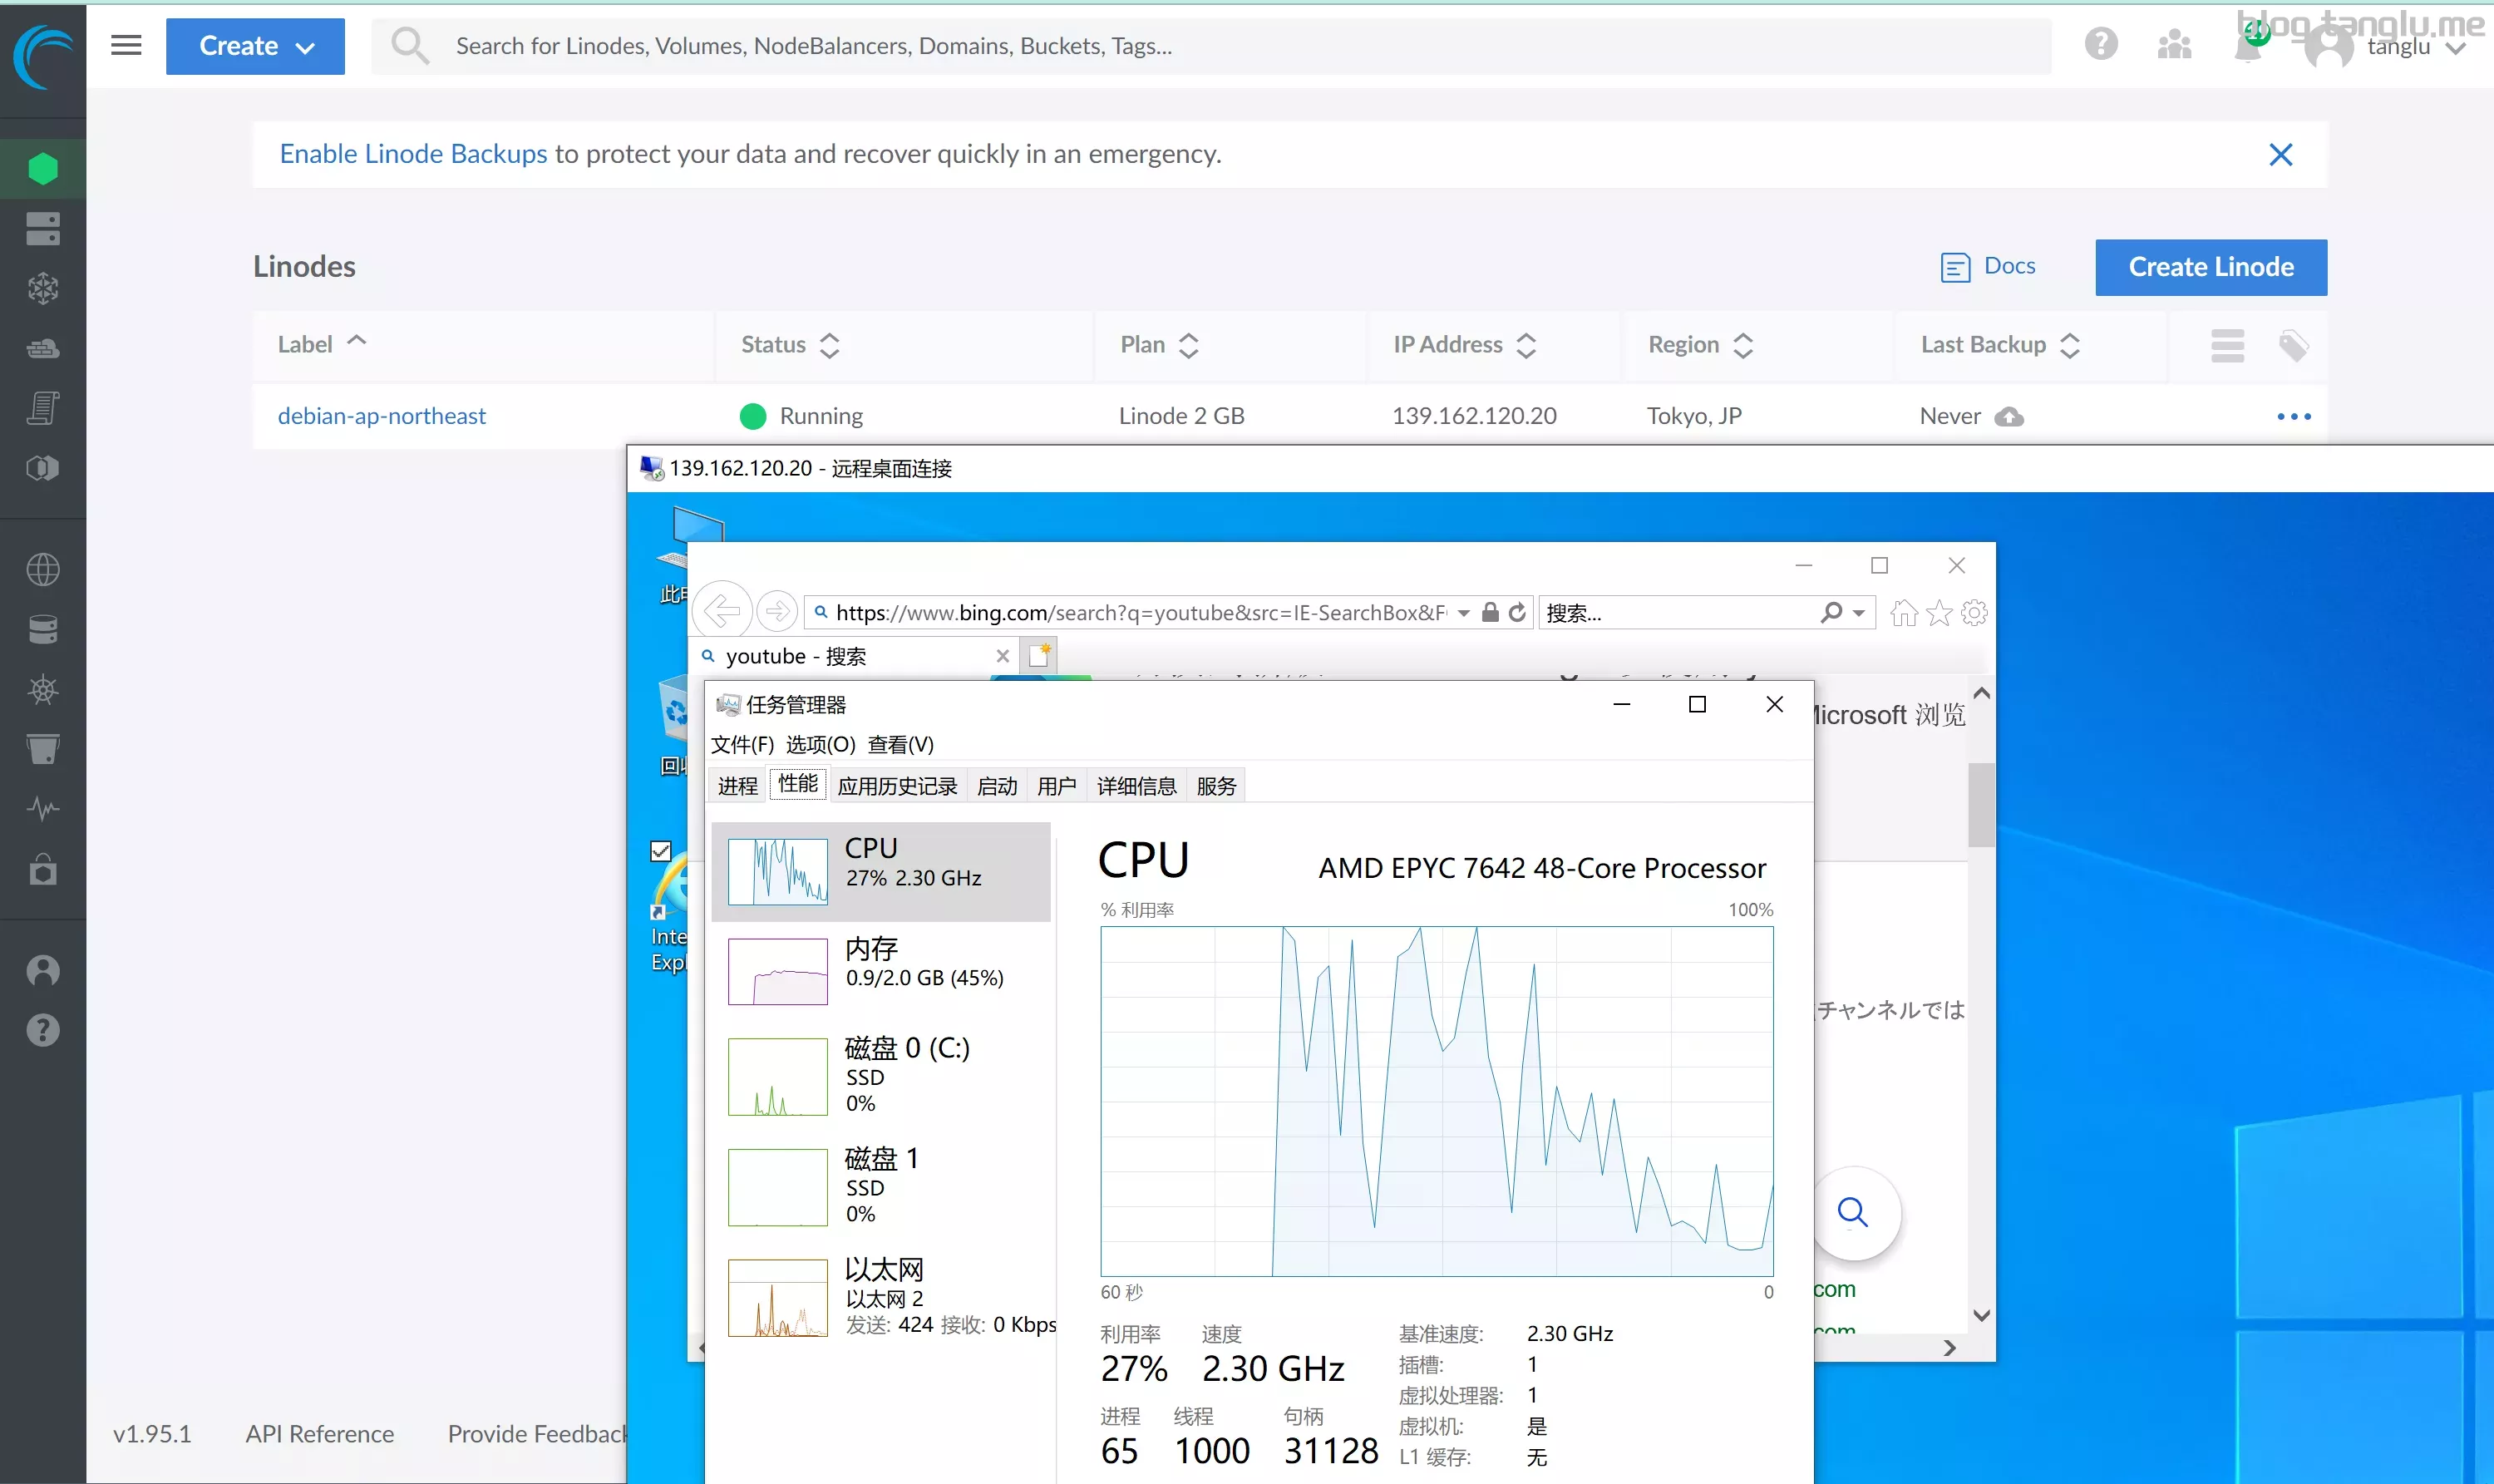2494x1484 pixels.
Task: Toggle the hamburger navigation menu
Action: [x=126, y=45]
